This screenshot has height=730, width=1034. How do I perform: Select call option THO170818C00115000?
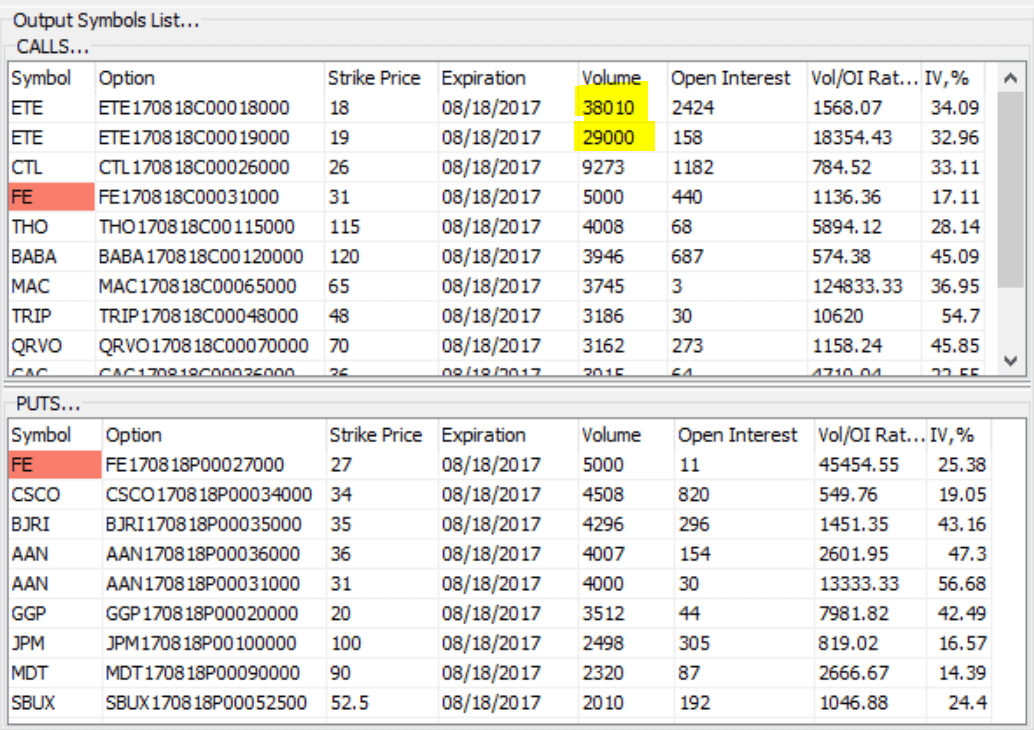197,227
